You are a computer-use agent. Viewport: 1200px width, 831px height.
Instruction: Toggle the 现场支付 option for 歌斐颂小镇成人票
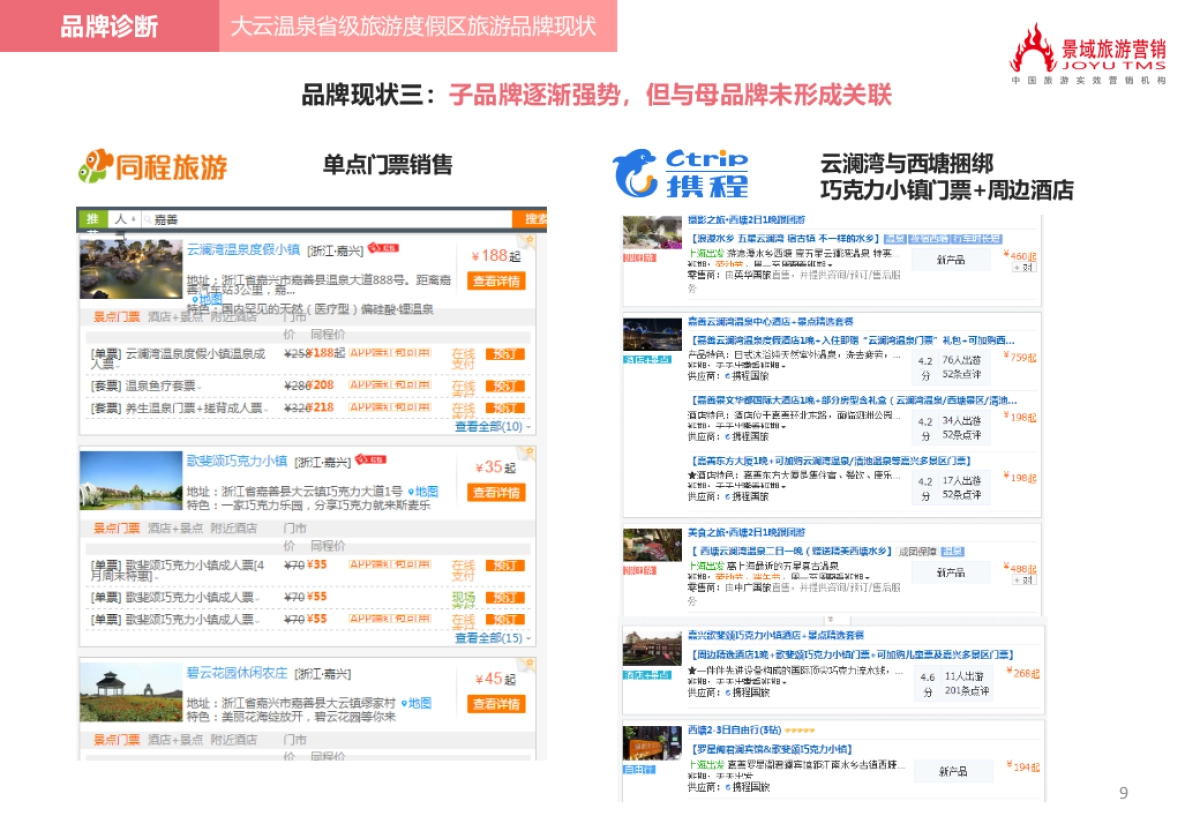(x=462, y=598)
